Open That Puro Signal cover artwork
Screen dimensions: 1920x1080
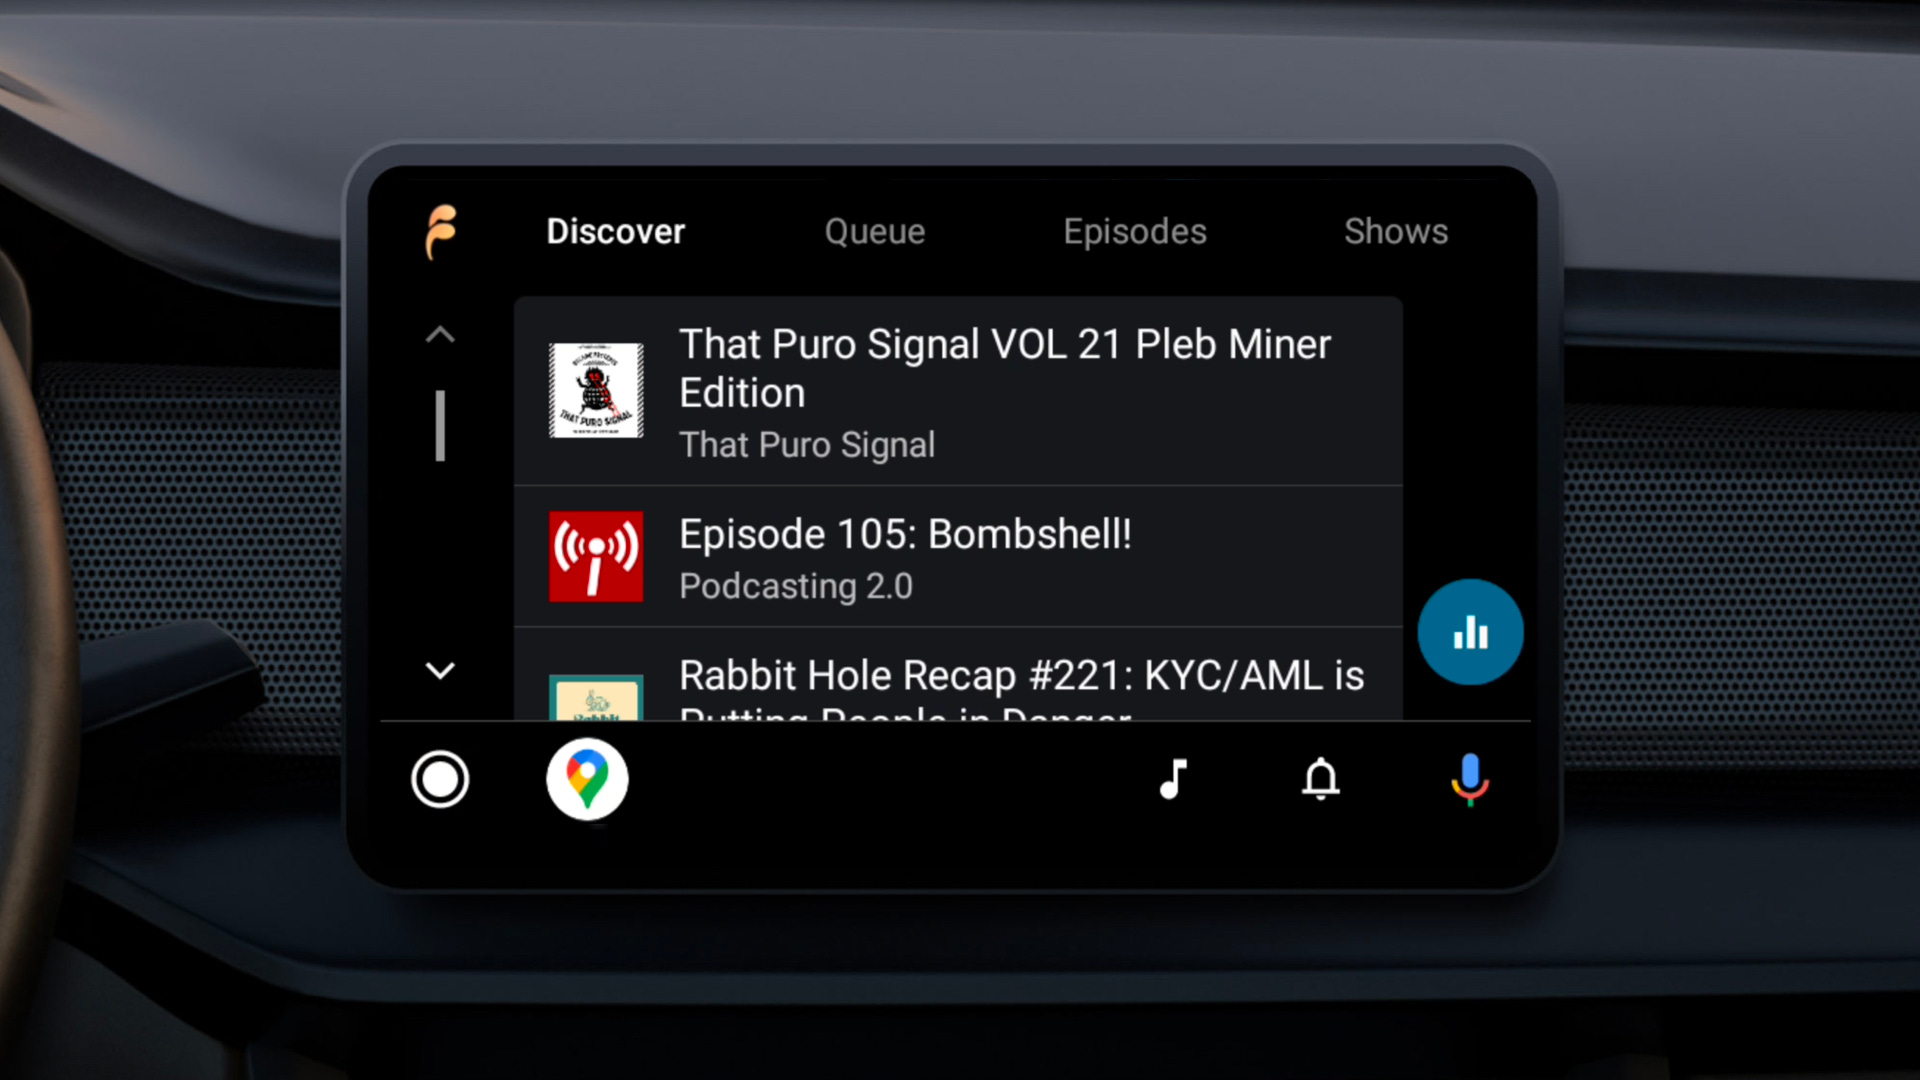(596, 390)
